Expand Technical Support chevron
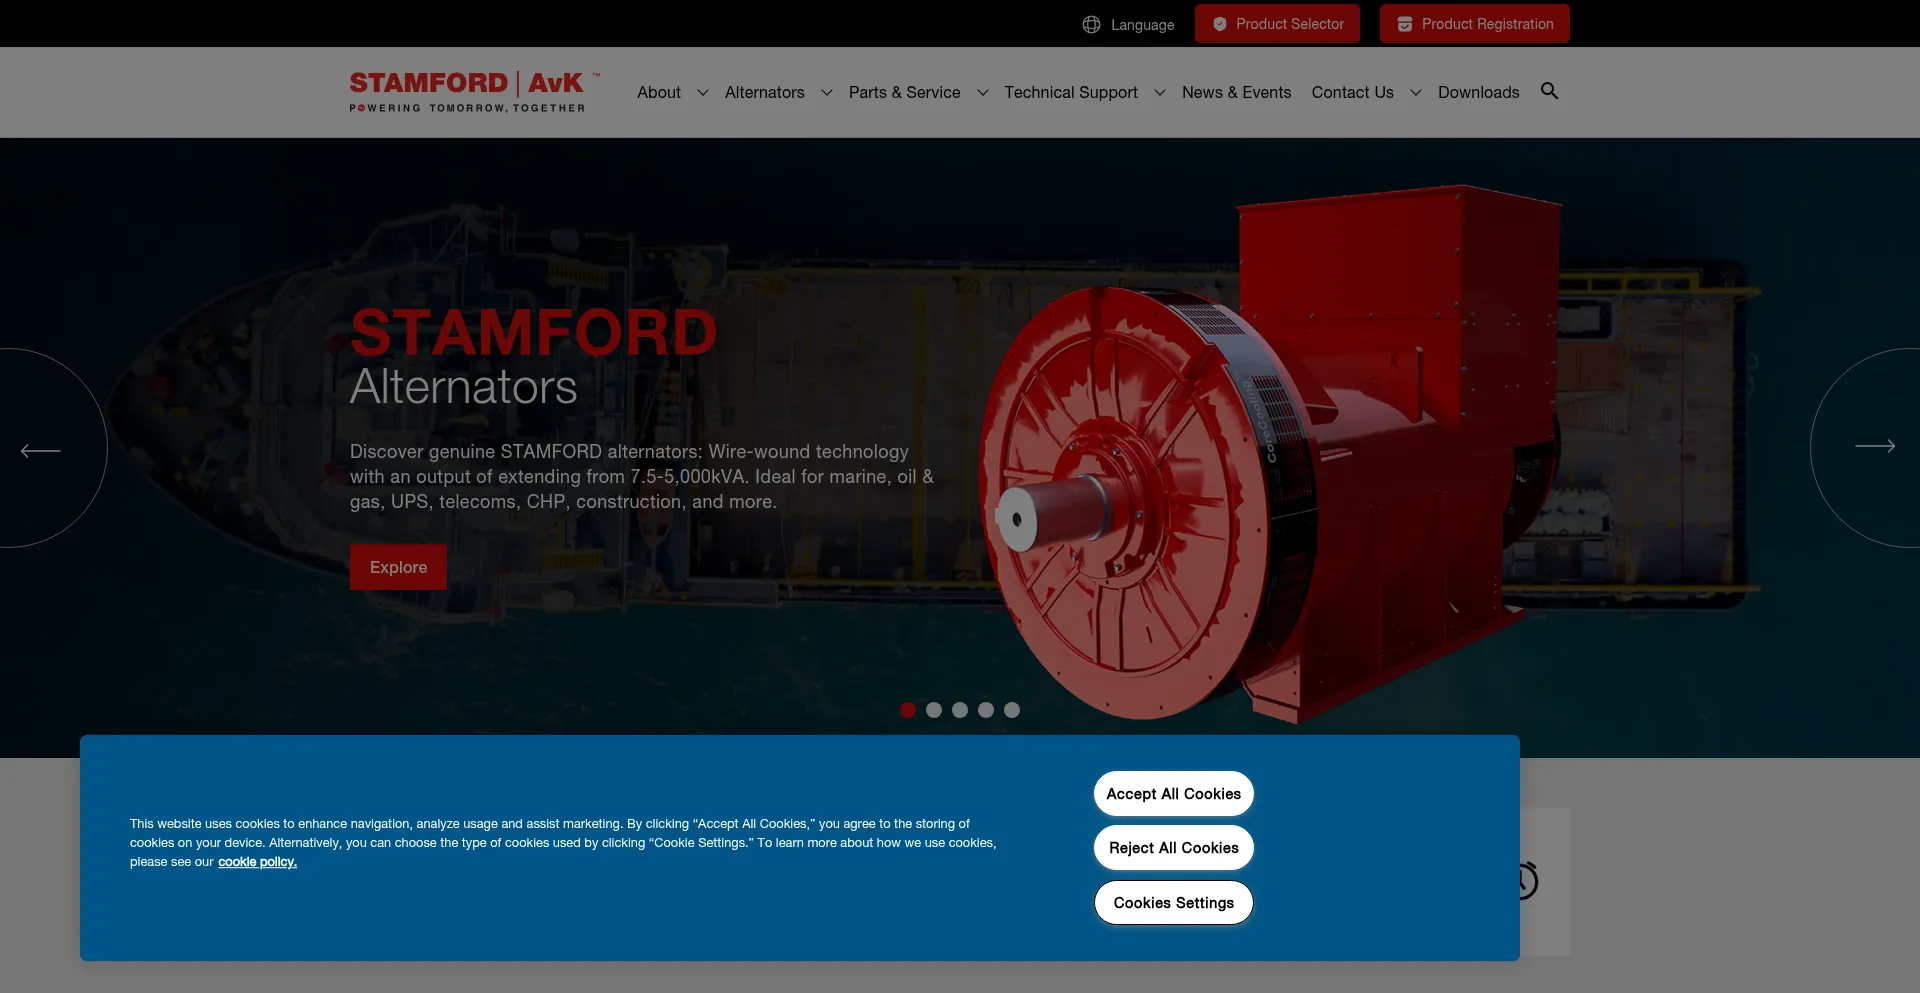Image resolution: width=1920 pixels, height=993 pixels. (x=1159, y=92)
